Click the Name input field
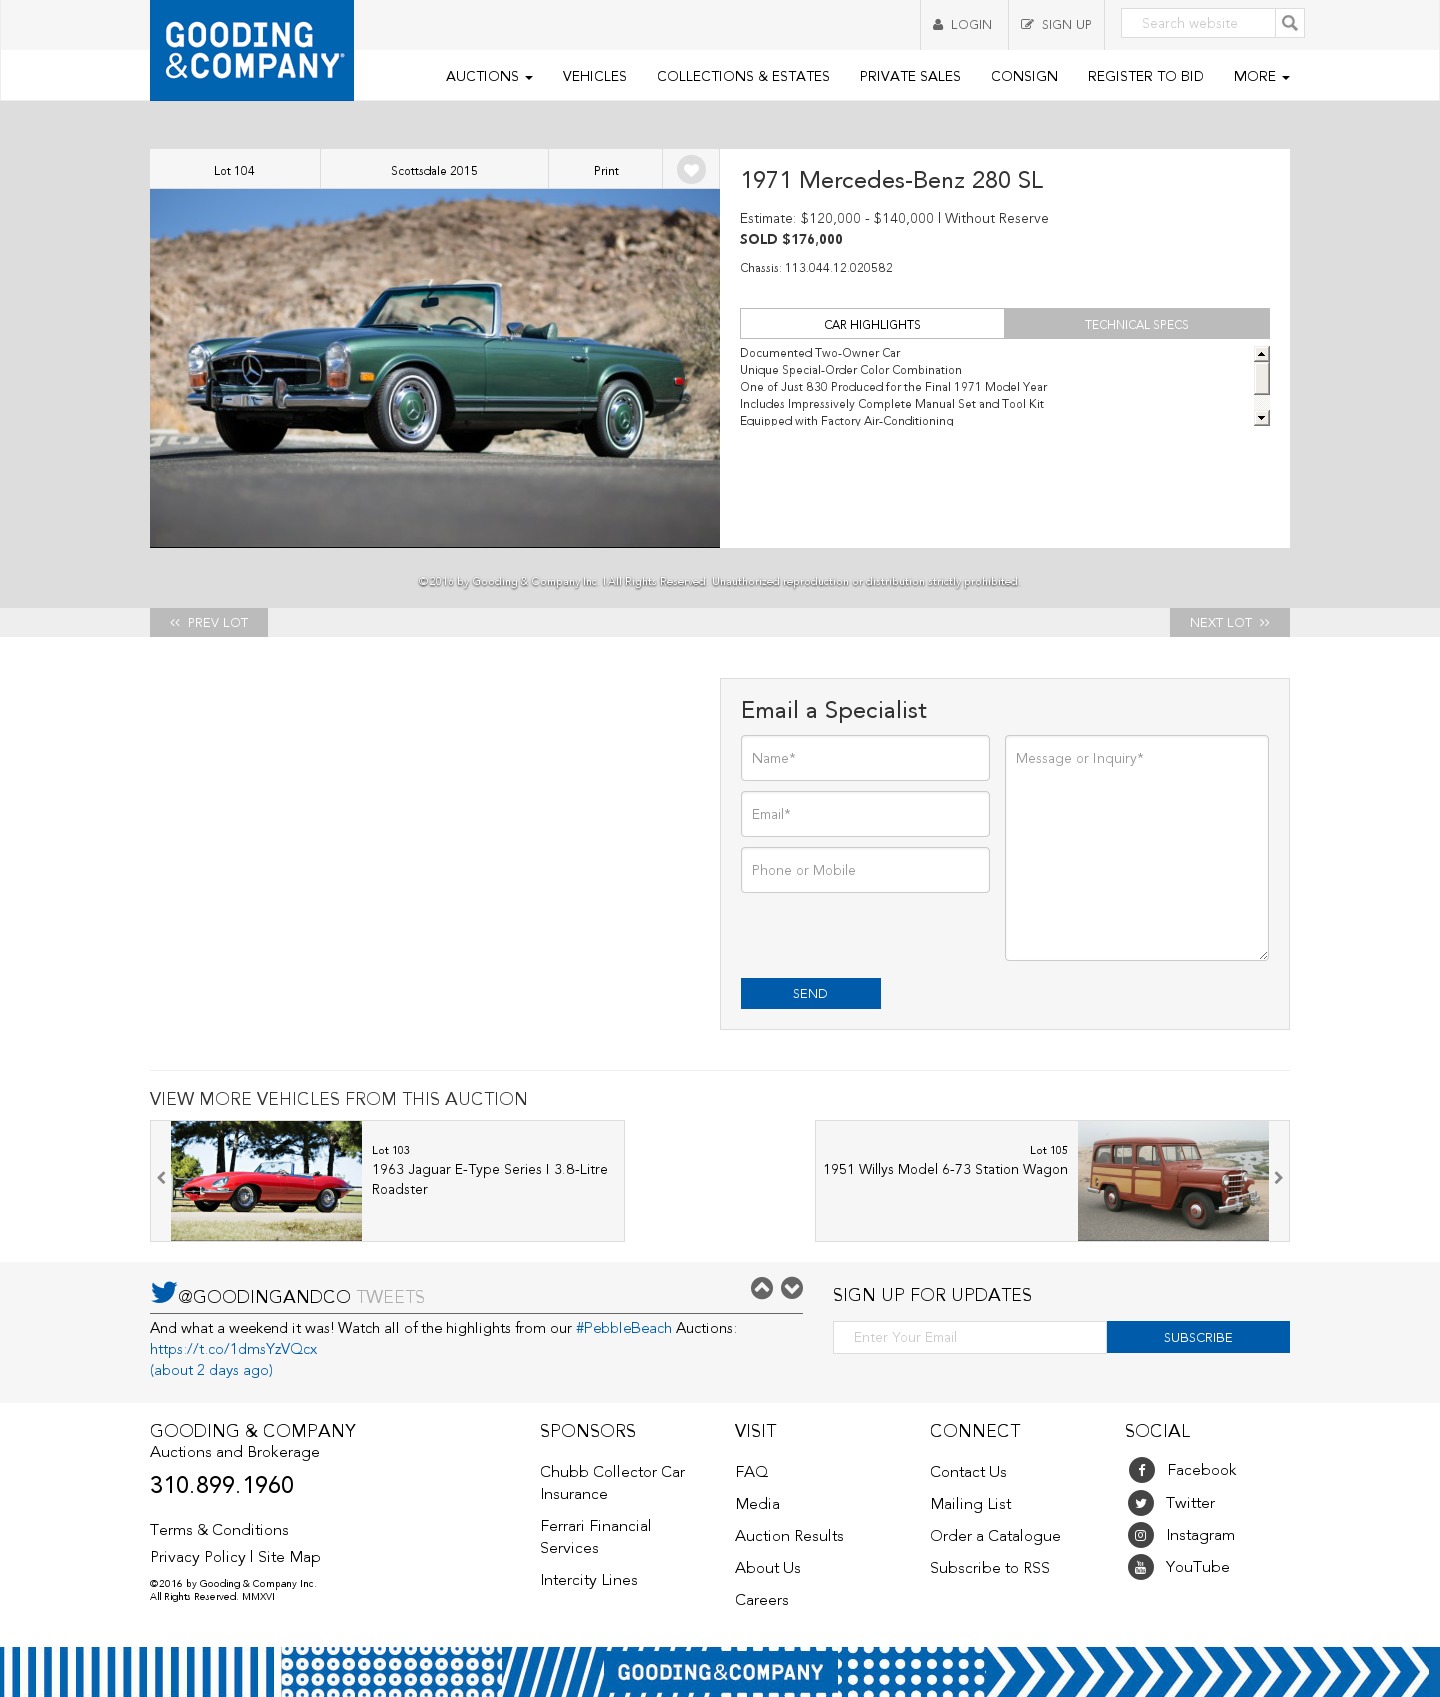Image resolution: width=1440 pixels, height=1697 pixels. (x=865, y=758)
